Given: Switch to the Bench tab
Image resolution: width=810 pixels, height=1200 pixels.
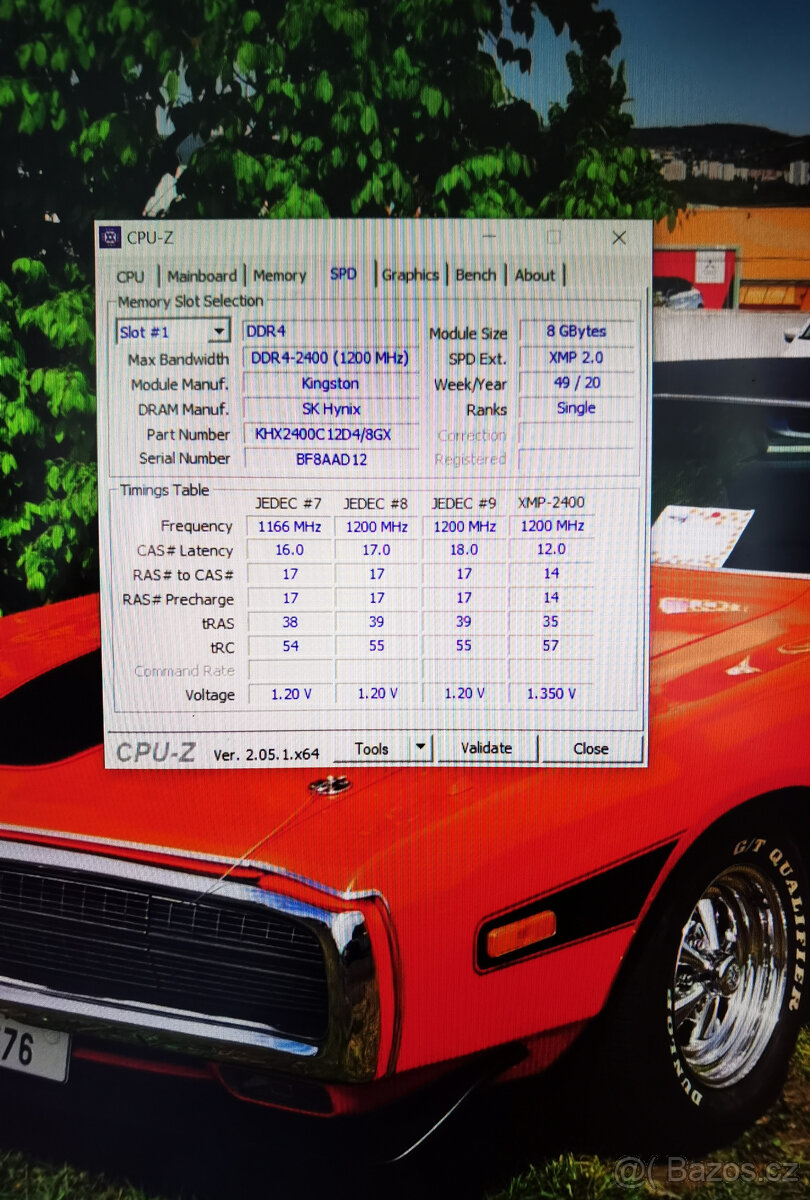Looking at the screenshot, I should (x=476, y=275).
